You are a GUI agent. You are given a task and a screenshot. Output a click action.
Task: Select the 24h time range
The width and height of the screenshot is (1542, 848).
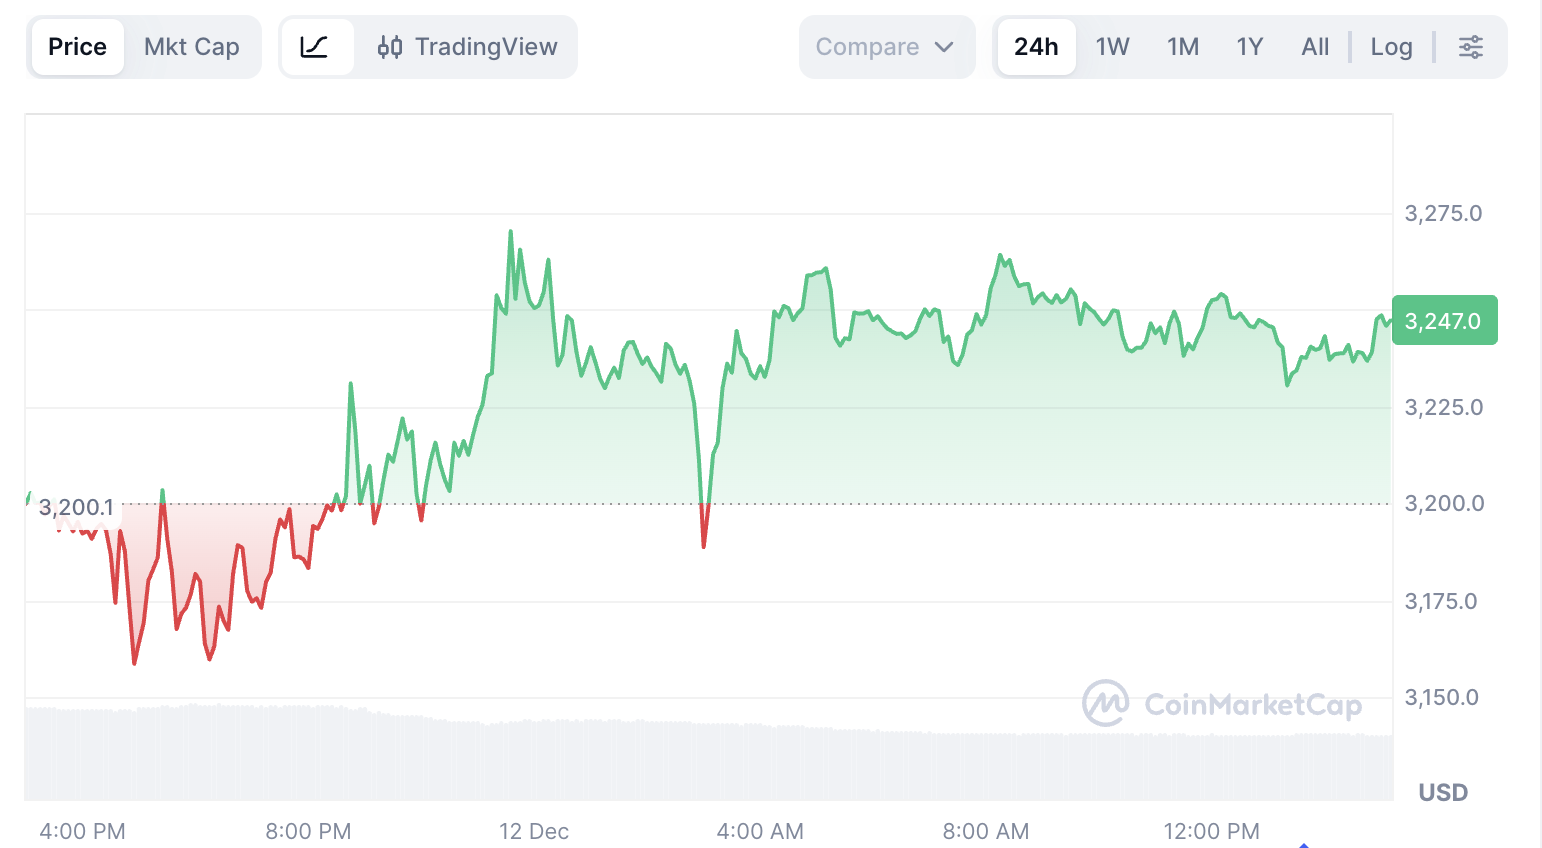pos(1036,47)
